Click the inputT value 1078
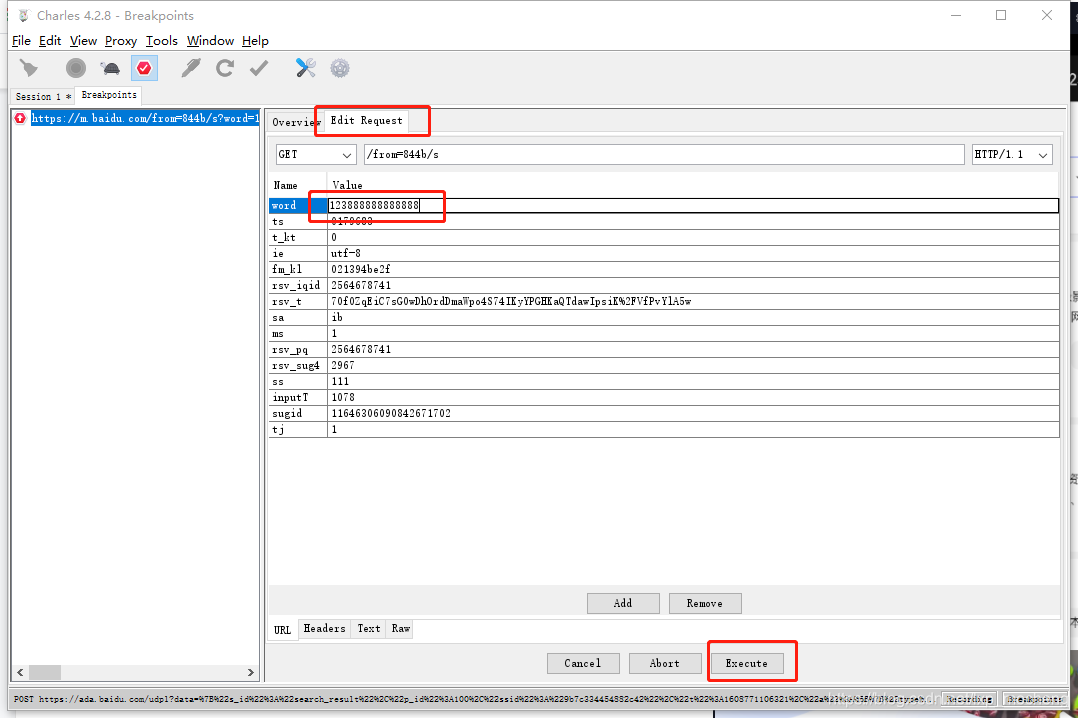 [342, 397]
